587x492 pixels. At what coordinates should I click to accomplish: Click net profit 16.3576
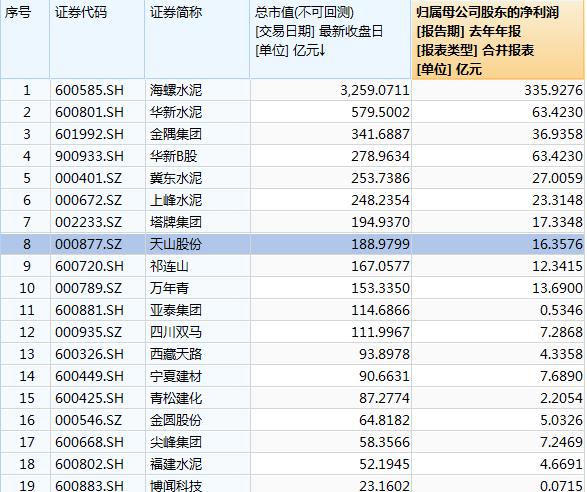click(557, 245)
